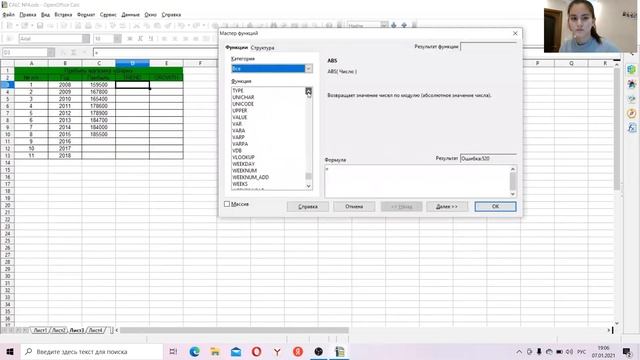Click the Bold formatting toolbar icon
This screenshot has height=360, width=640.
coord(130,39)
